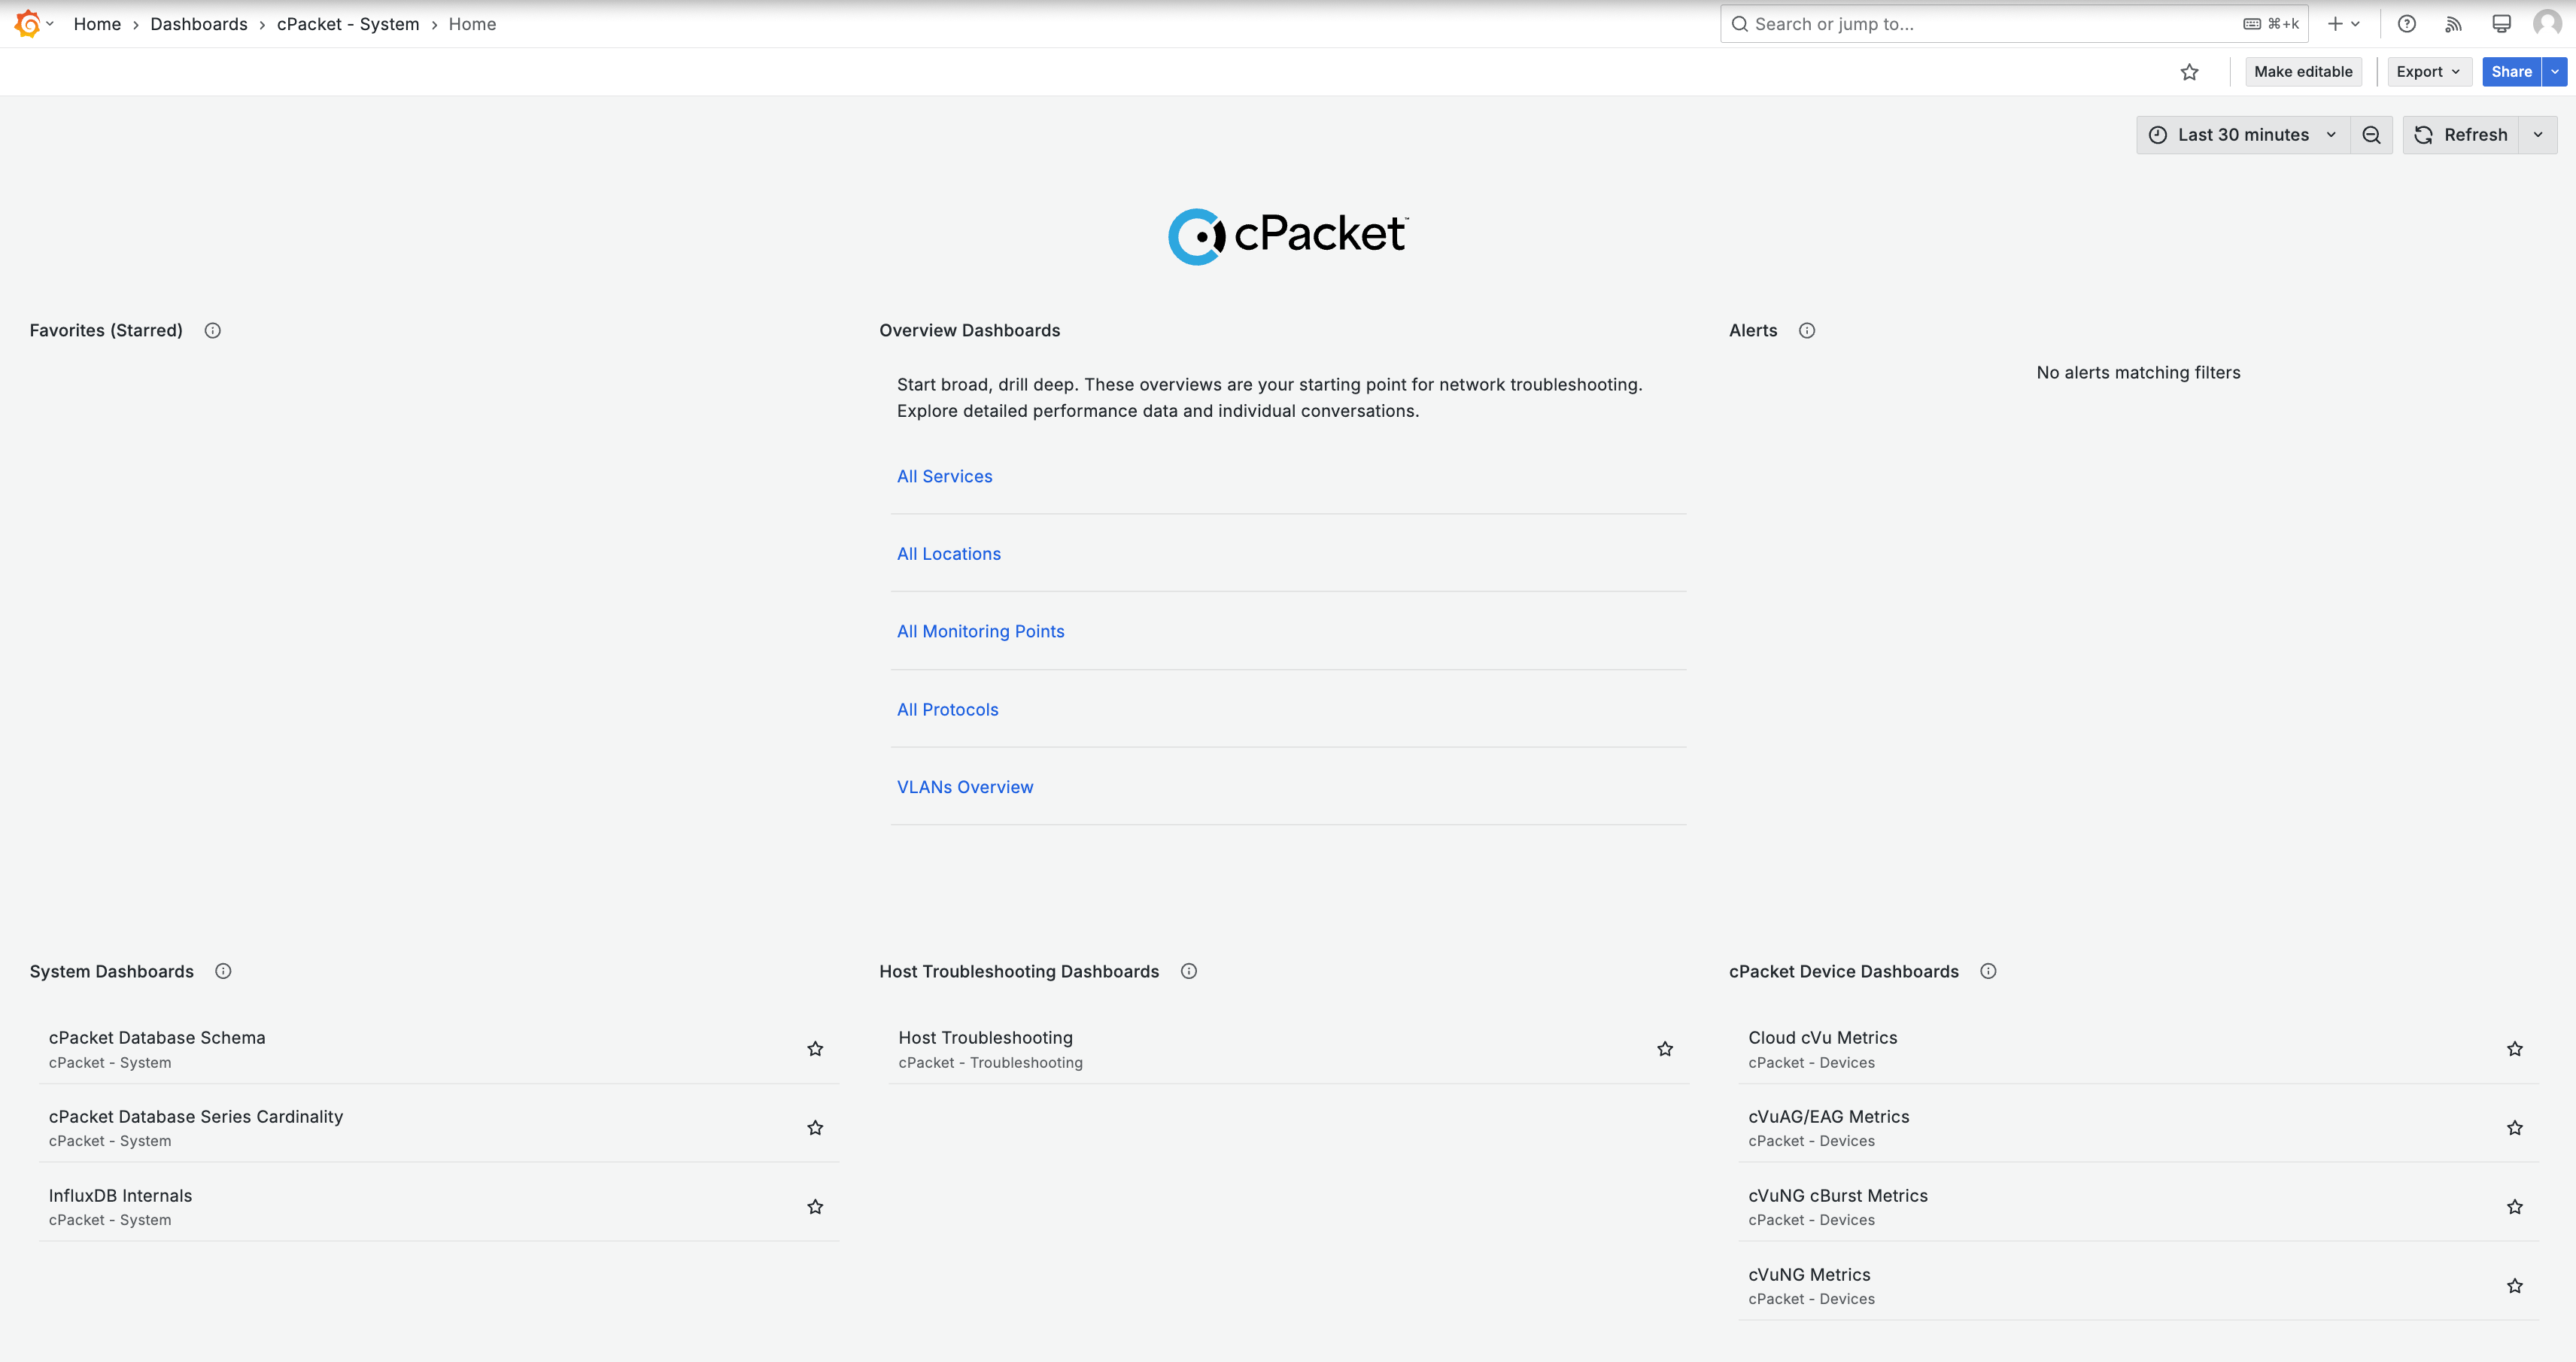Navigate to Dashboards breadcrumb
The width and height of the screenshot is (2576, 1362).
(199, 24)
